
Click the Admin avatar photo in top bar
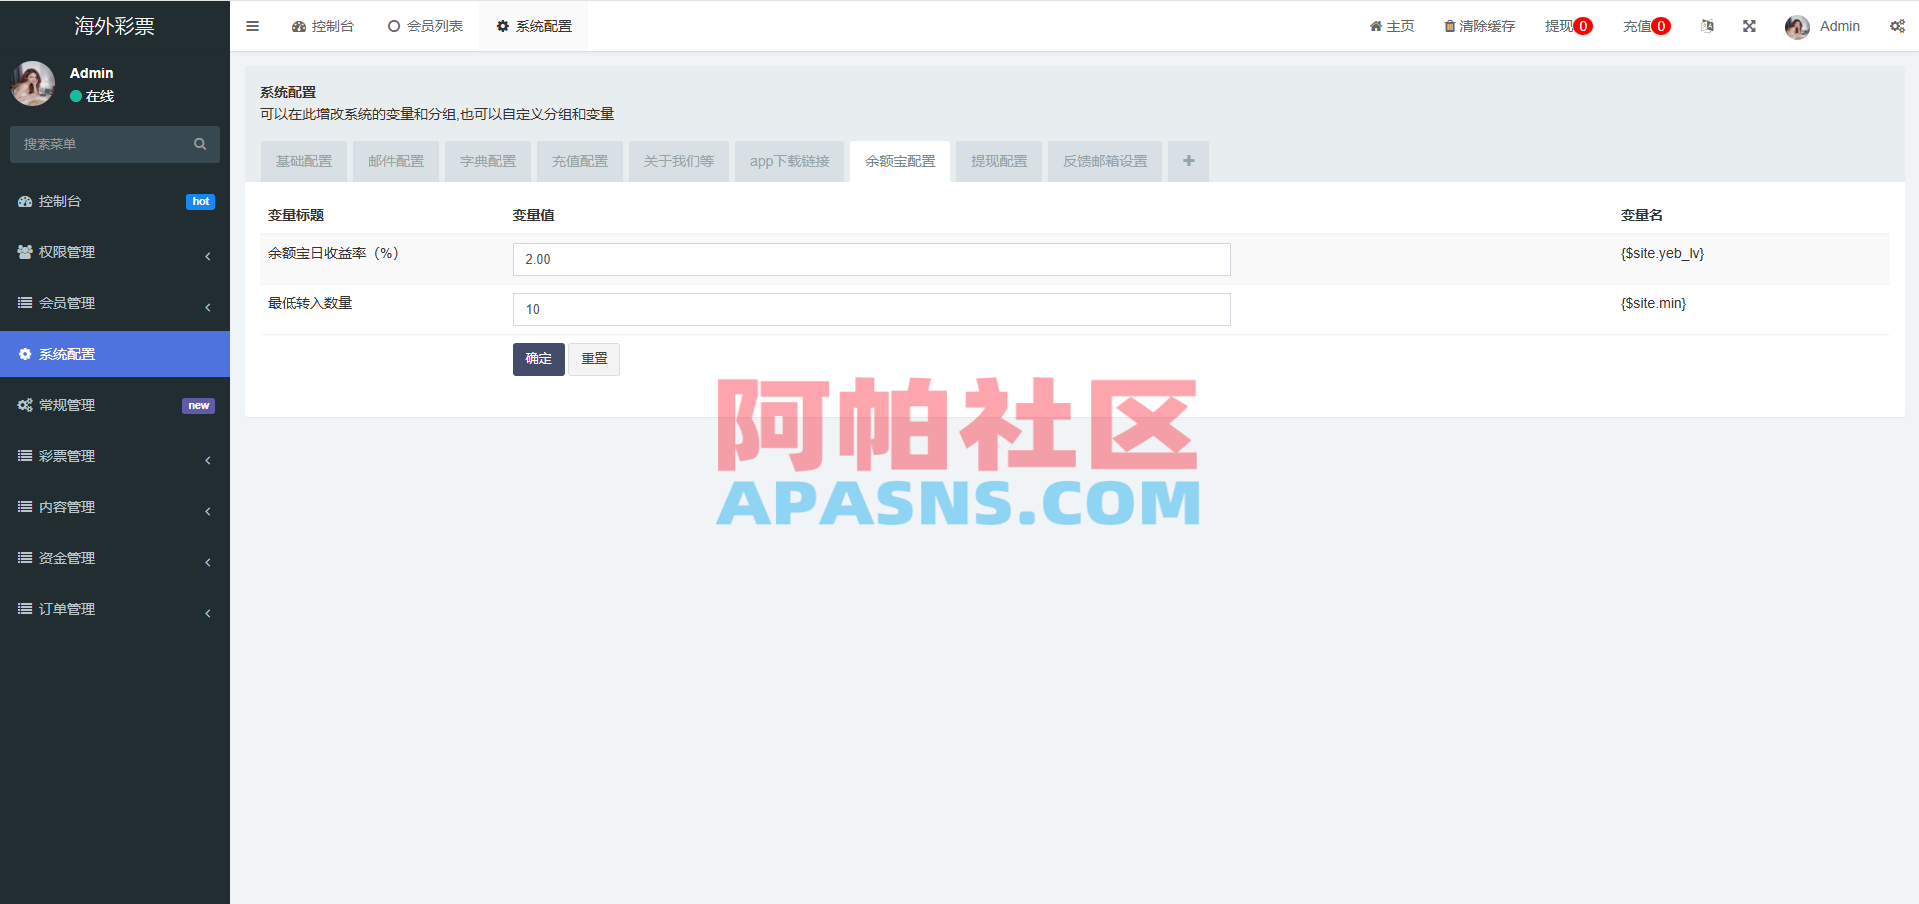1797,26
